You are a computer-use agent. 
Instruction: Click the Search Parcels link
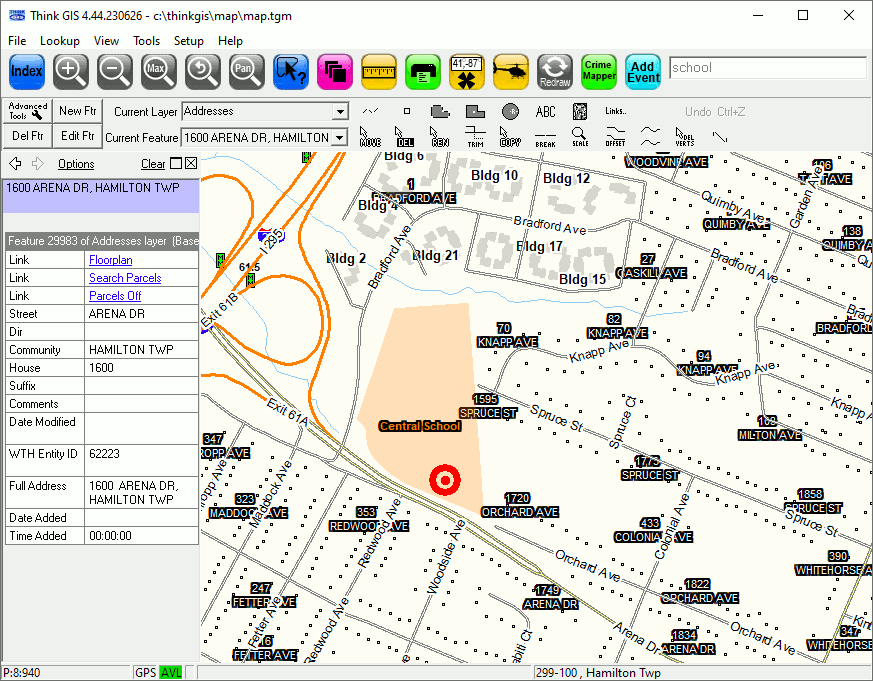click(x=125, y=278)
